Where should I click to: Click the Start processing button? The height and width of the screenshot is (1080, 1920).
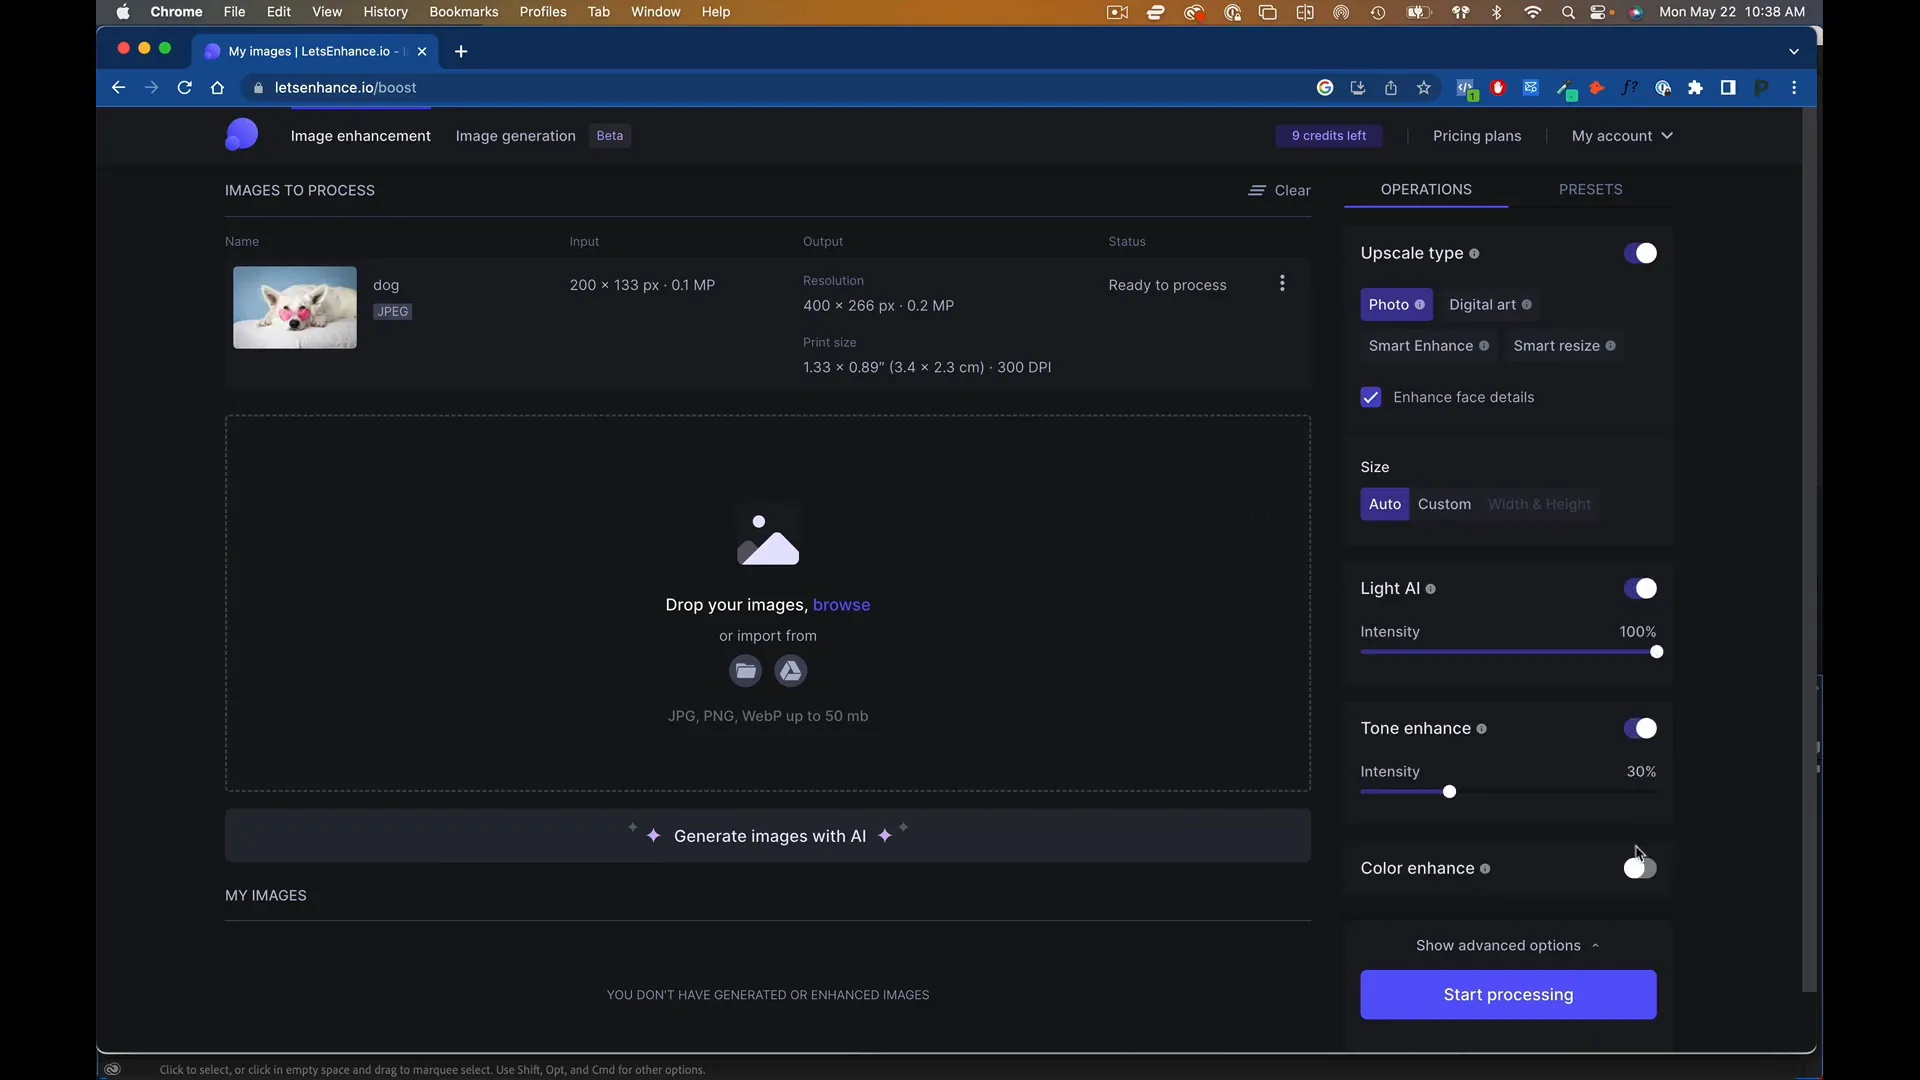1508,994
